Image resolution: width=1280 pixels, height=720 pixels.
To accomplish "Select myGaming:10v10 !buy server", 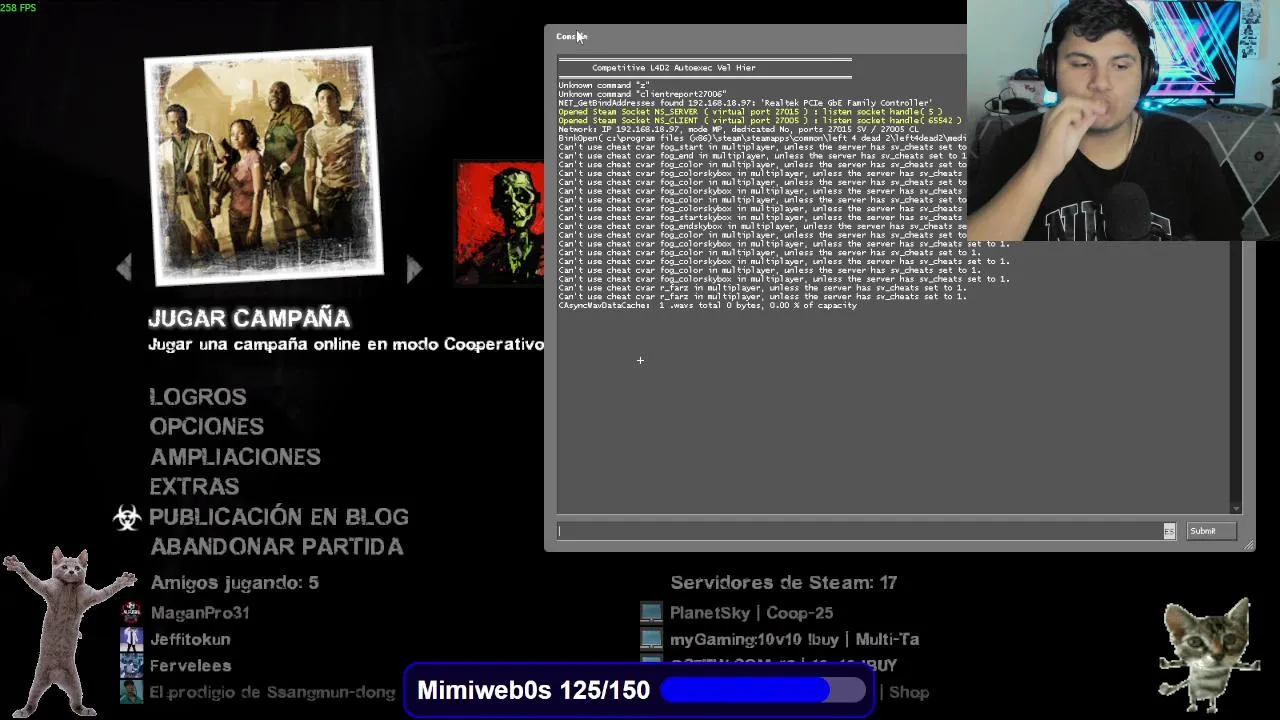I will tap(794, 639).
